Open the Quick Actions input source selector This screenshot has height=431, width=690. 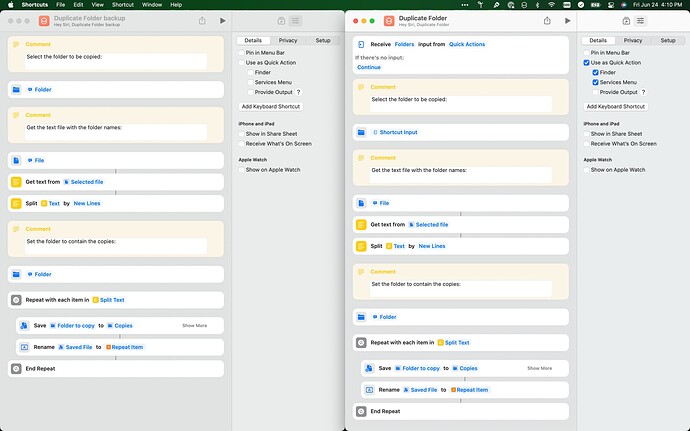click(467, 44)
